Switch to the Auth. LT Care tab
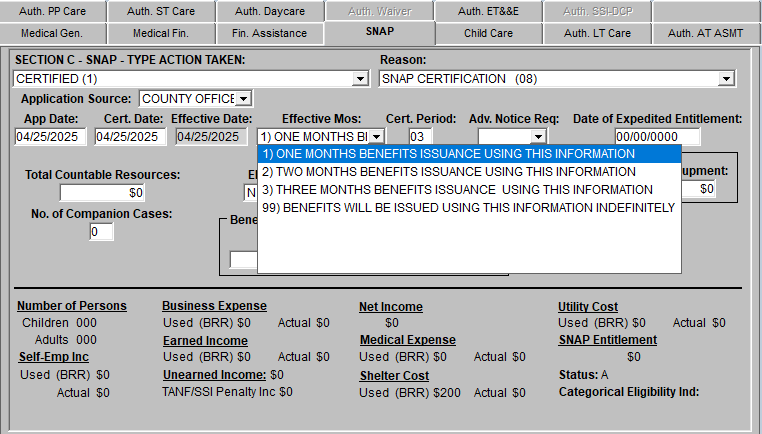This screenshot has width=762, height=434. click(x=597, y=34)
